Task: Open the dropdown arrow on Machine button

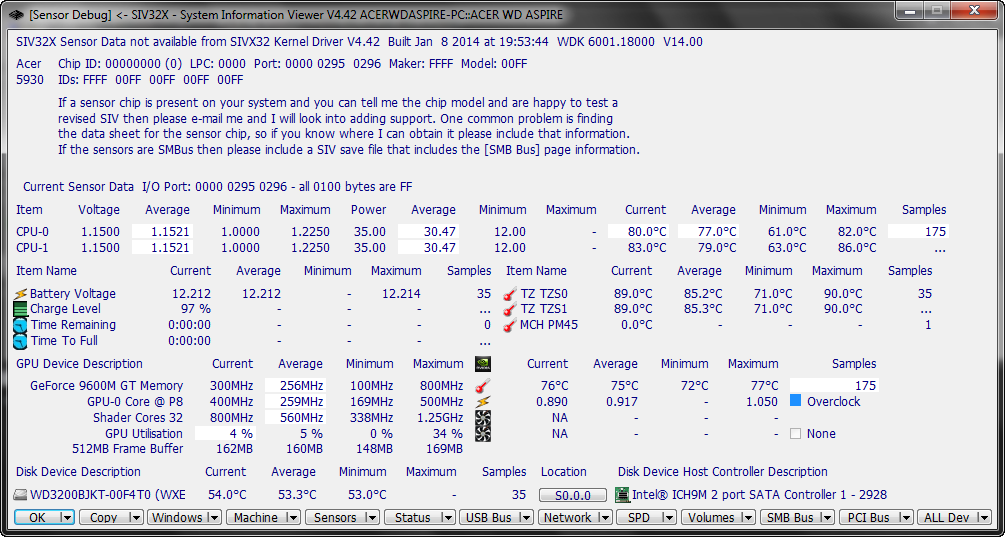Action: pos(293,517)
